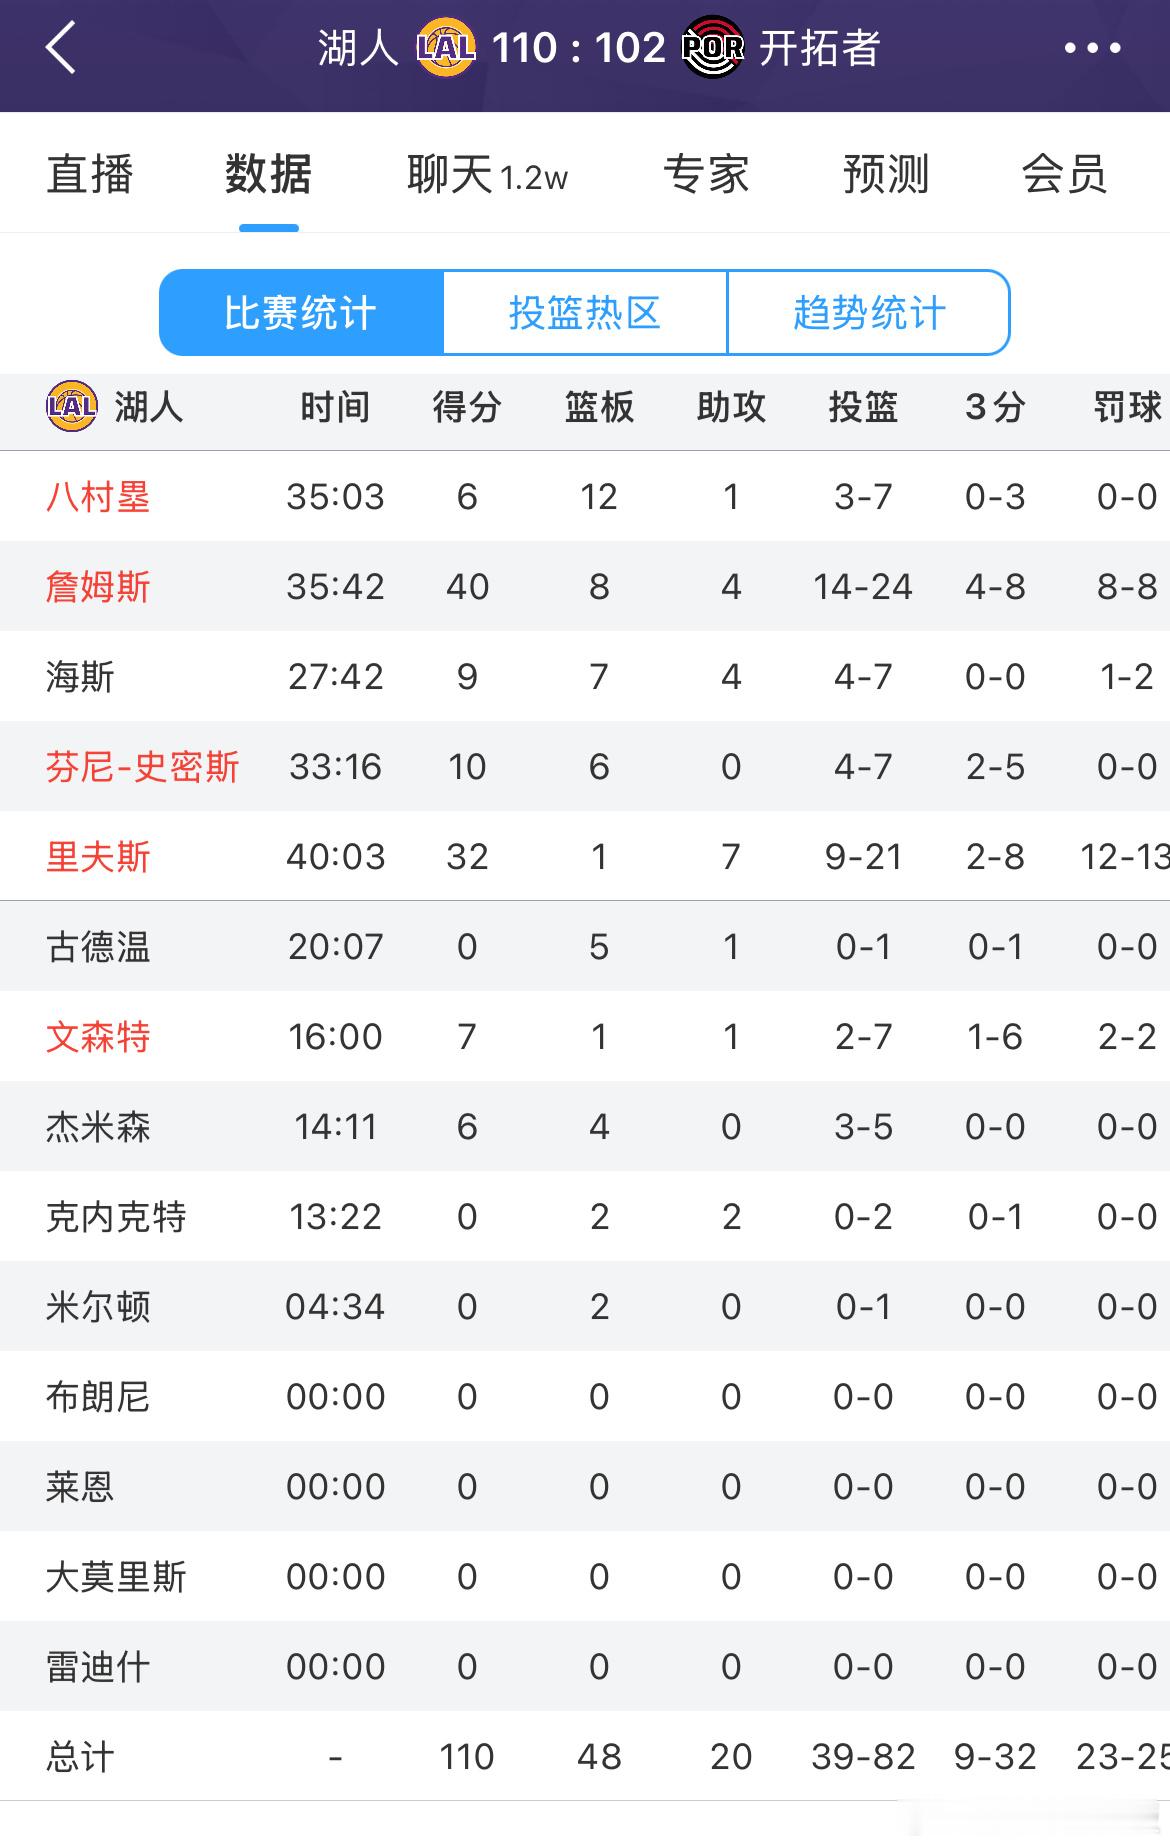The image size is (1170, 1846).
Task: Tap the 110 : 102 score
Action: point(579,47)
